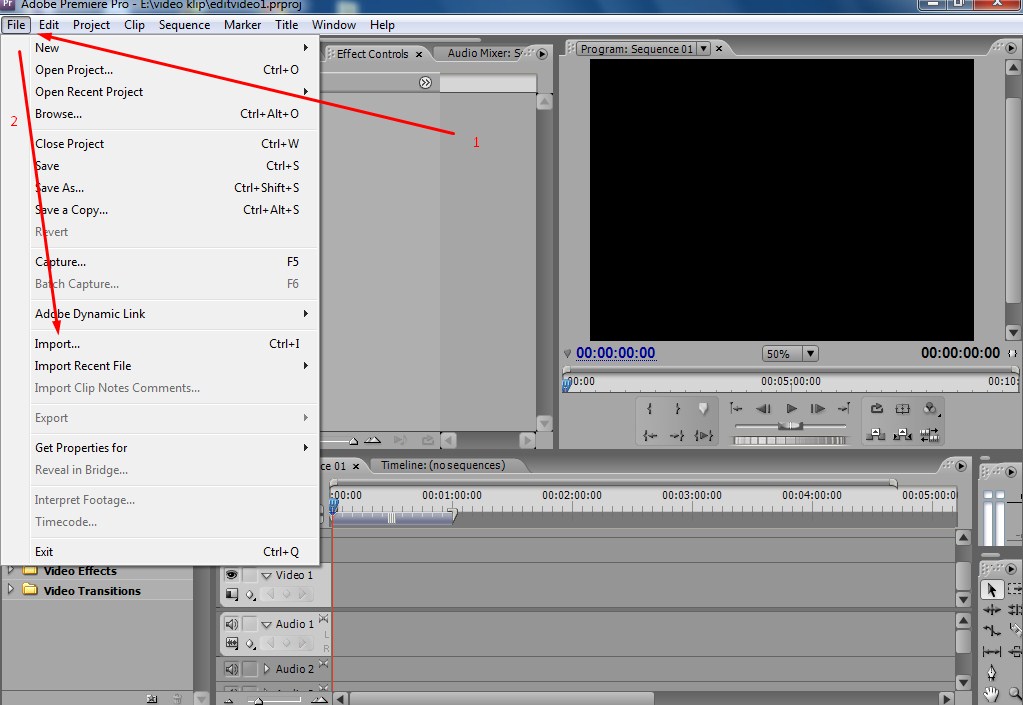Select the Ripple Edit tool

tap(992, 610)
